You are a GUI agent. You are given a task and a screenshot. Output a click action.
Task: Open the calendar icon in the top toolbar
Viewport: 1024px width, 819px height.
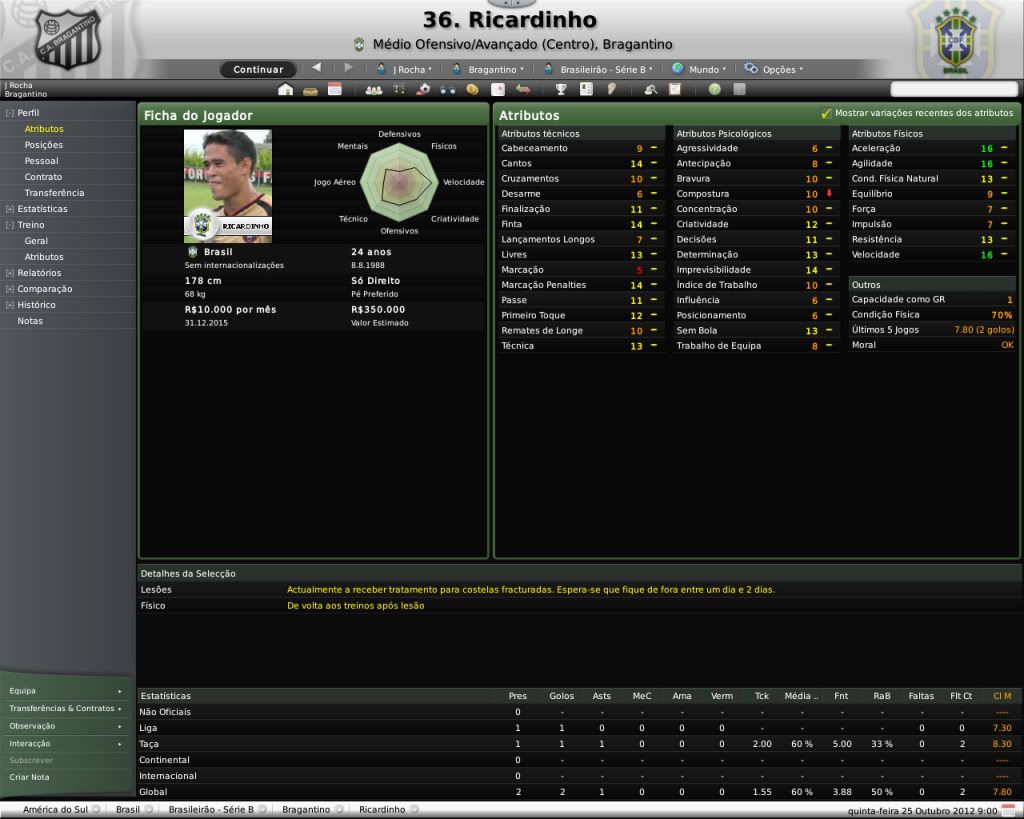[x=334, y=89]
